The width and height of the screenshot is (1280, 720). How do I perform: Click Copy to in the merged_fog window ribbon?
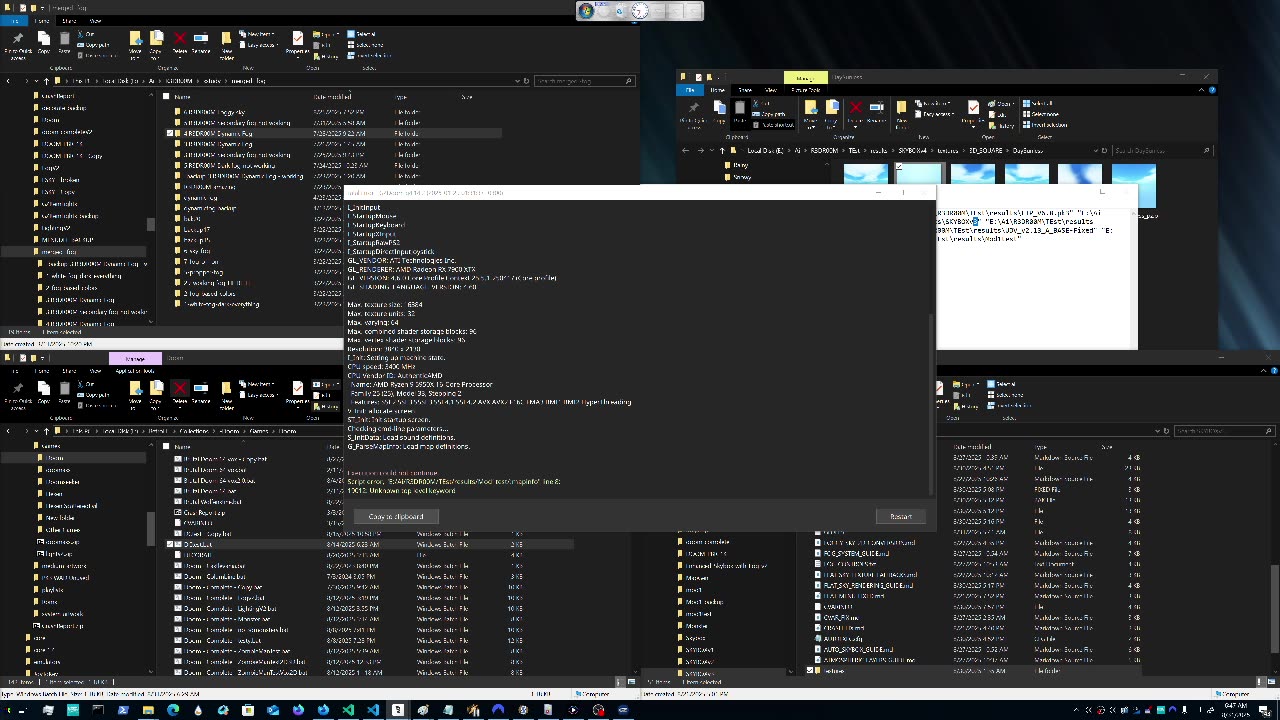156,45
